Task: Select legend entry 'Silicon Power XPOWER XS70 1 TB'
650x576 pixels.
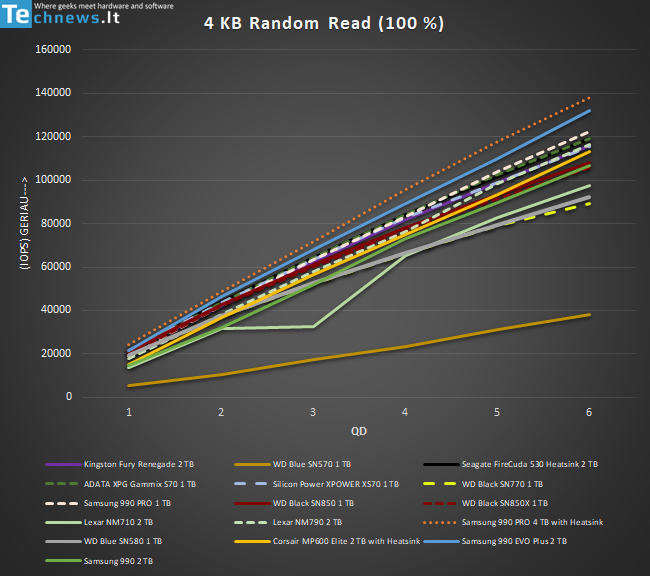Action: 317,484
